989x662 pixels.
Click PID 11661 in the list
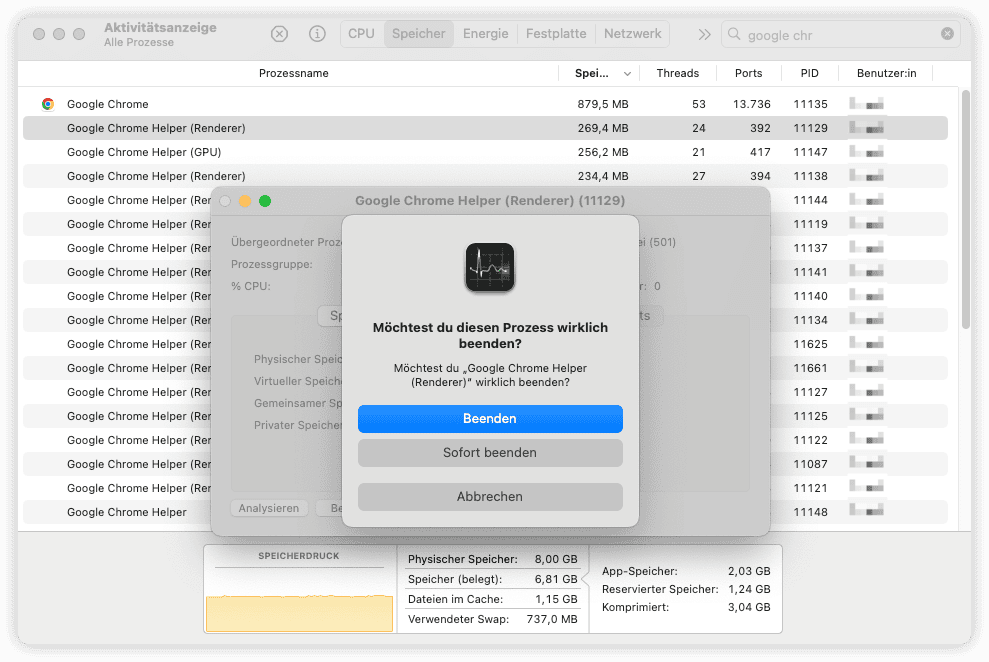tap(811, 368)
